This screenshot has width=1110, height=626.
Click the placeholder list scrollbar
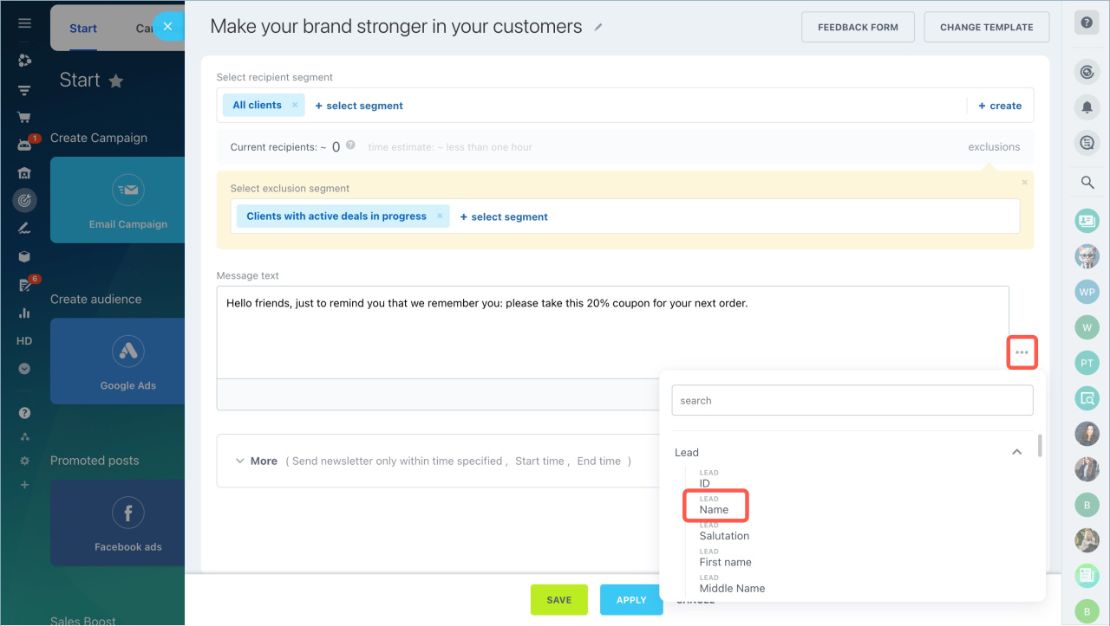coord(1039,446)
